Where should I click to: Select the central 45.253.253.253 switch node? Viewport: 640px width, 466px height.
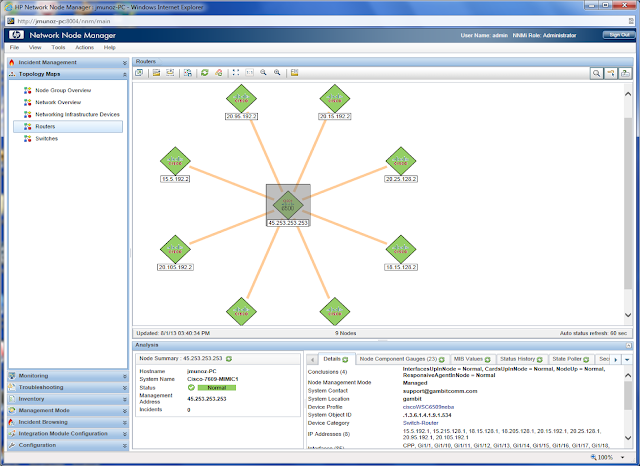[x=288, y=205]
